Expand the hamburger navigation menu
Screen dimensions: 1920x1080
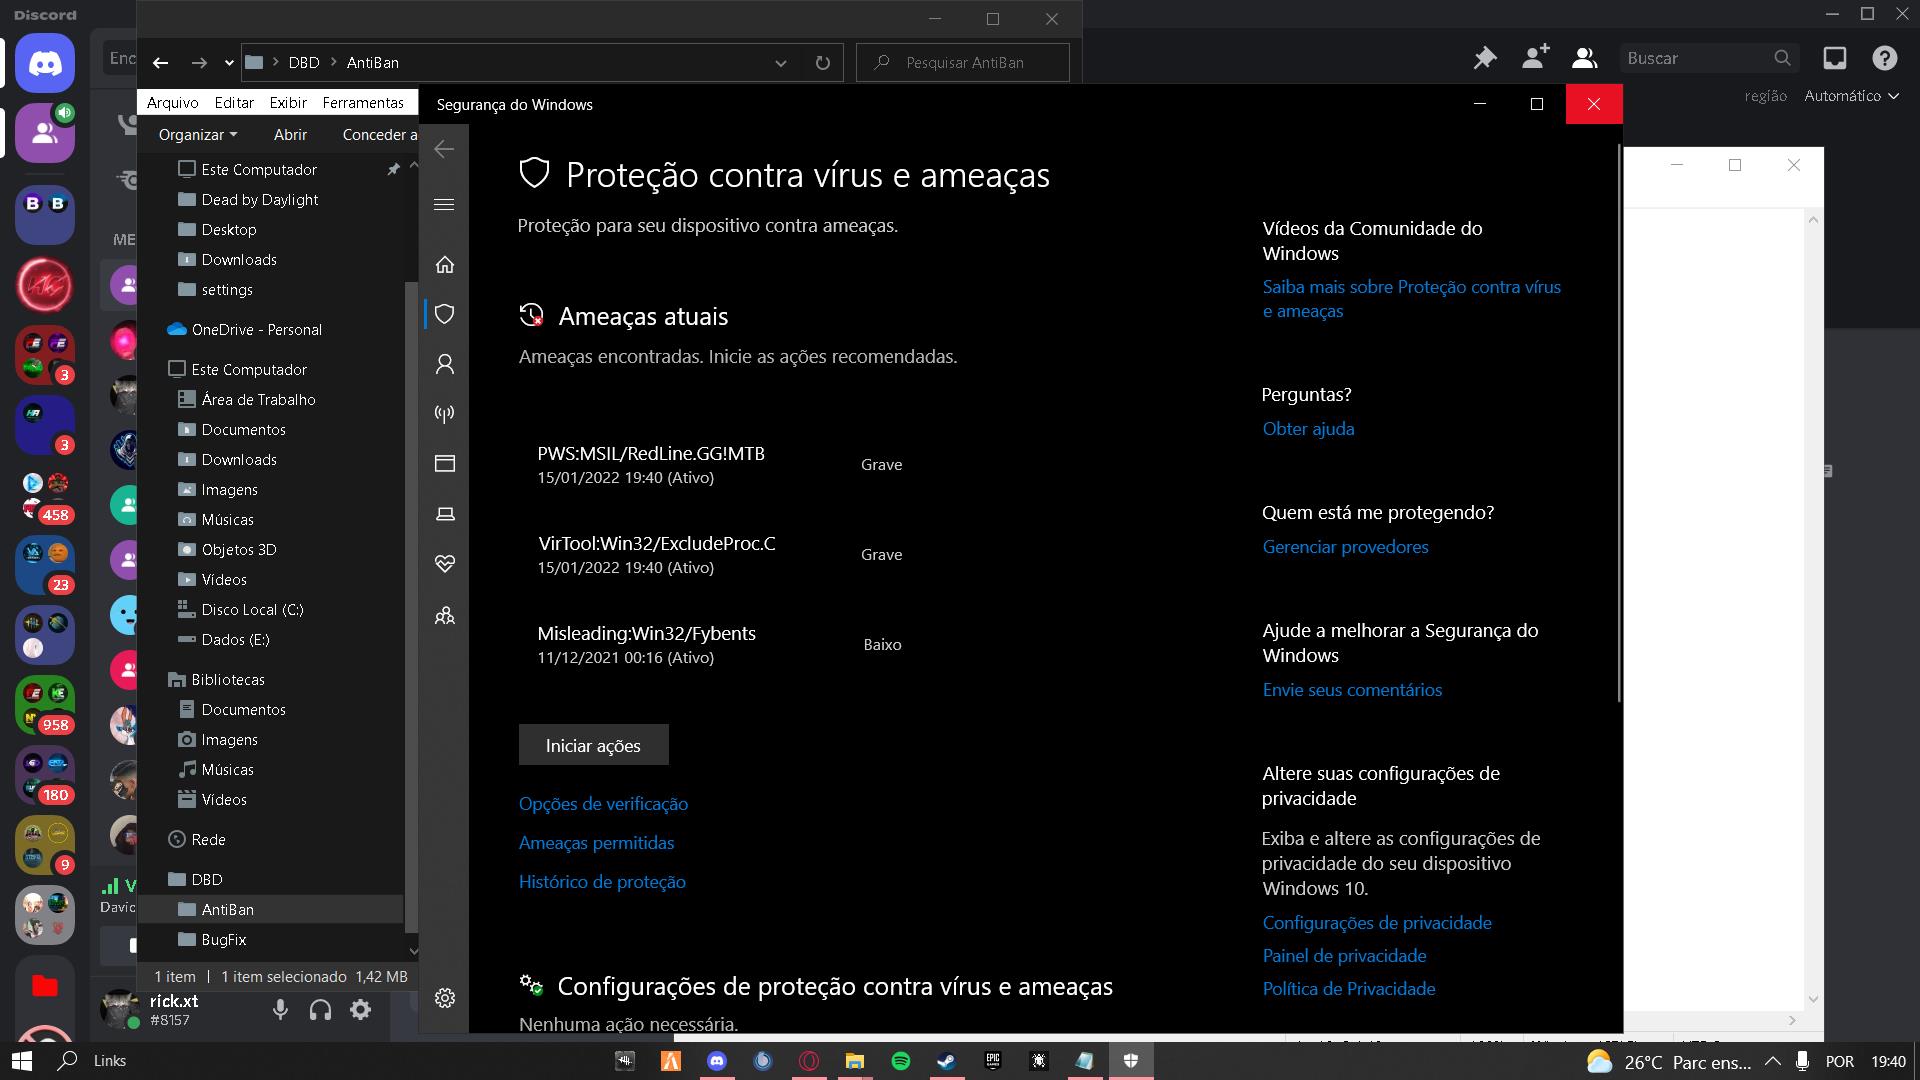(x=445, y=204)
